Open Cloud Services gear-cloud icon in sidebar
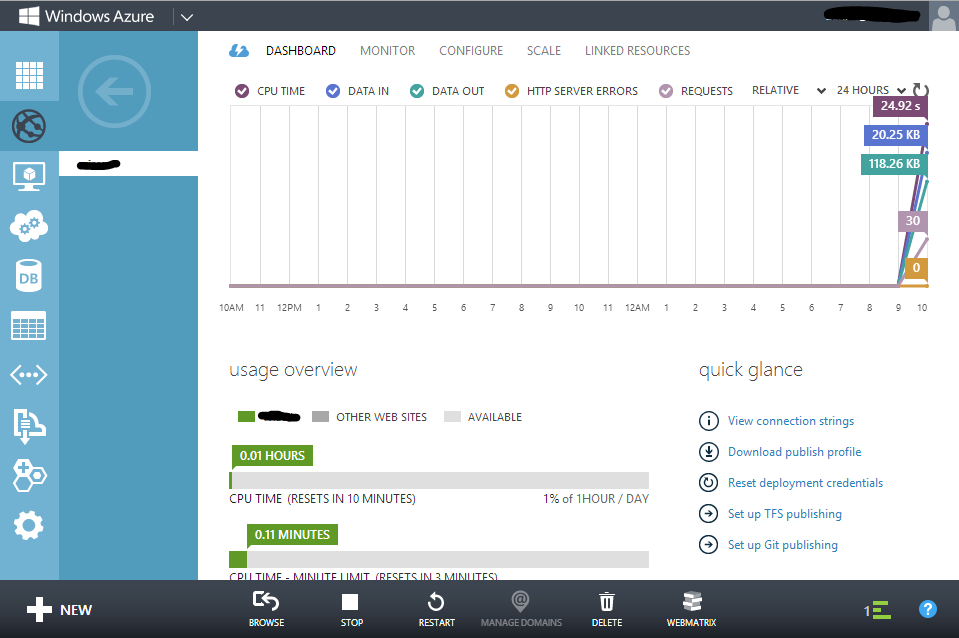 [x=29, y=226]
